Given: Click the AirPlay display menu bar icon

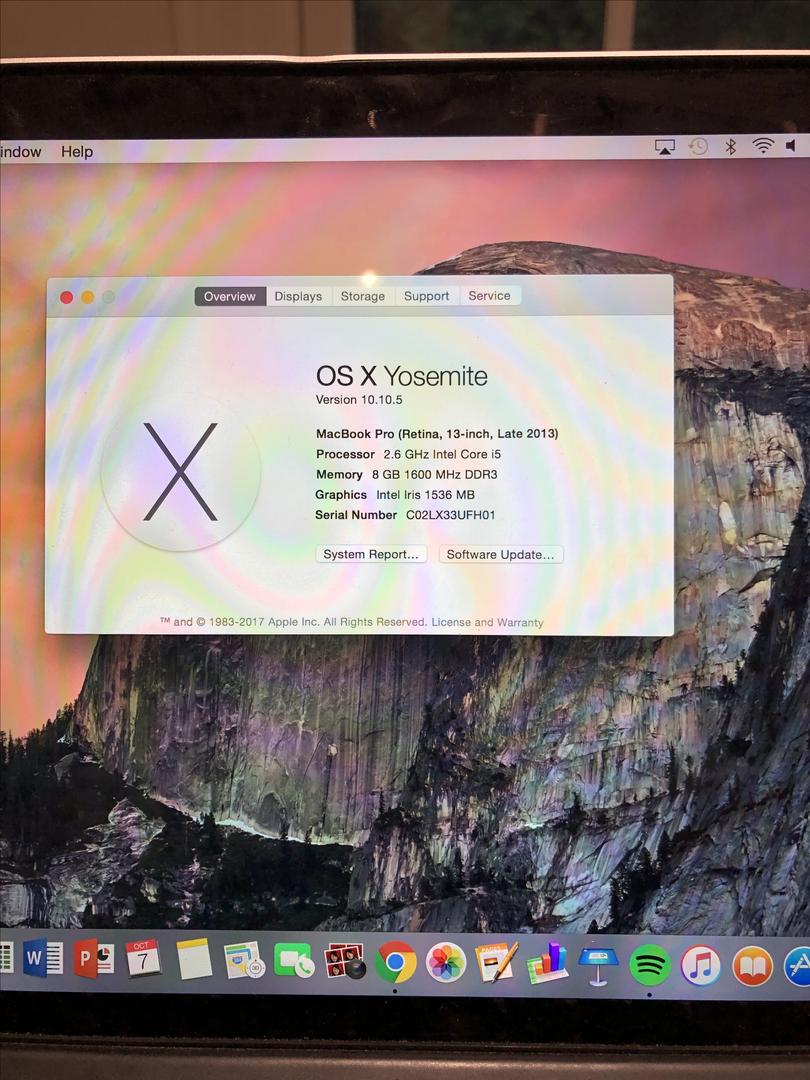Looking at the screenshot, I should pyautogui.click(x=665, y=146).
